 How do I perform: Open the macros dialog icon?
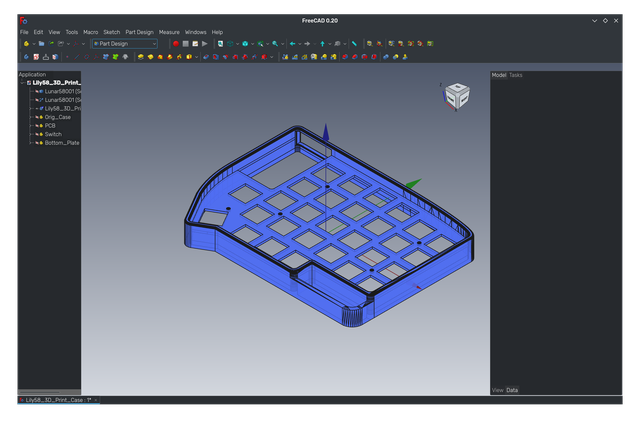coord(195,44)
